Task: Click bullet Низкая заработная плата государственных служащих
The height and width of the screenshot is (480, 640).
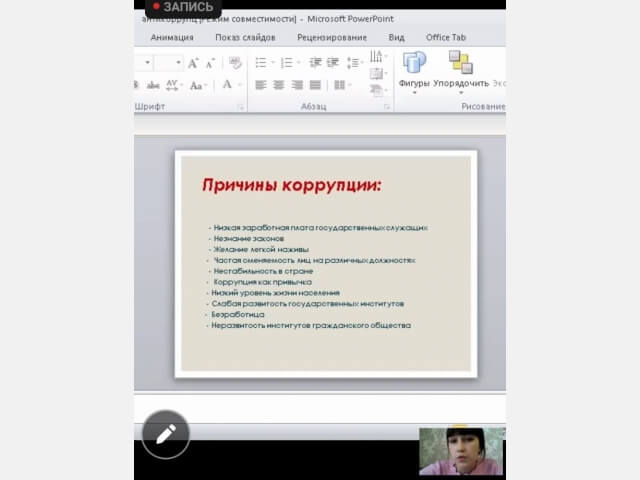Action: tap(320, 228)
